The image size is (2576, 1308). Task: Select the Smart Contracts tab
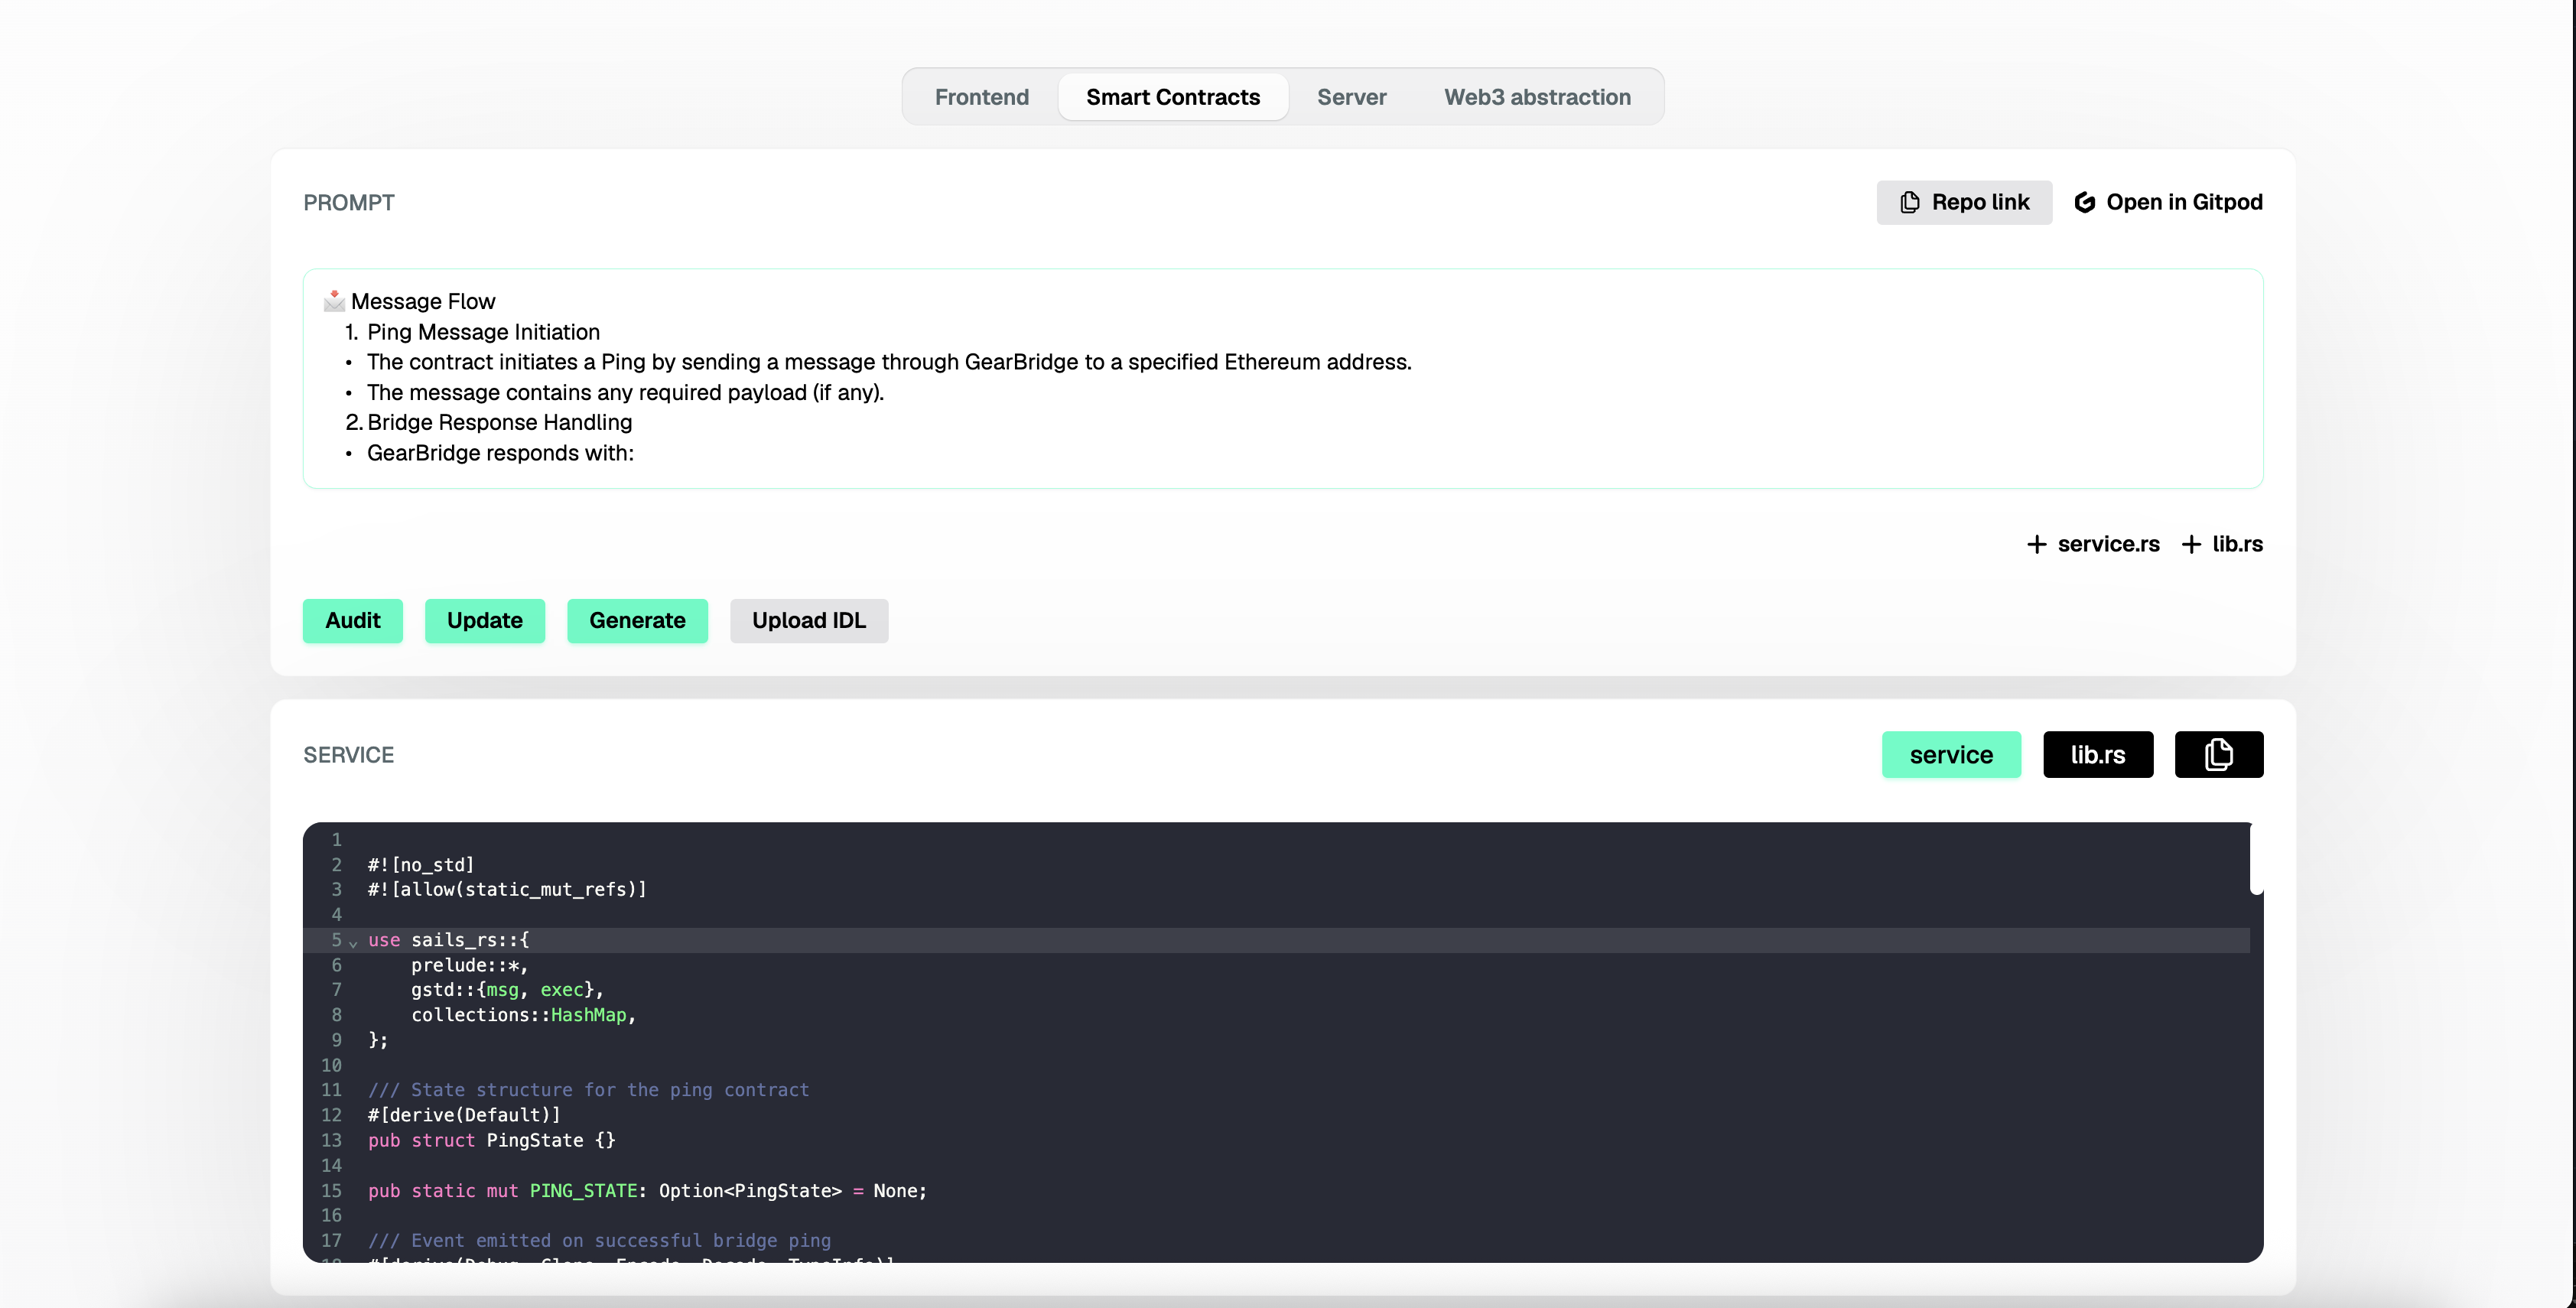(x=1173, y=97)
